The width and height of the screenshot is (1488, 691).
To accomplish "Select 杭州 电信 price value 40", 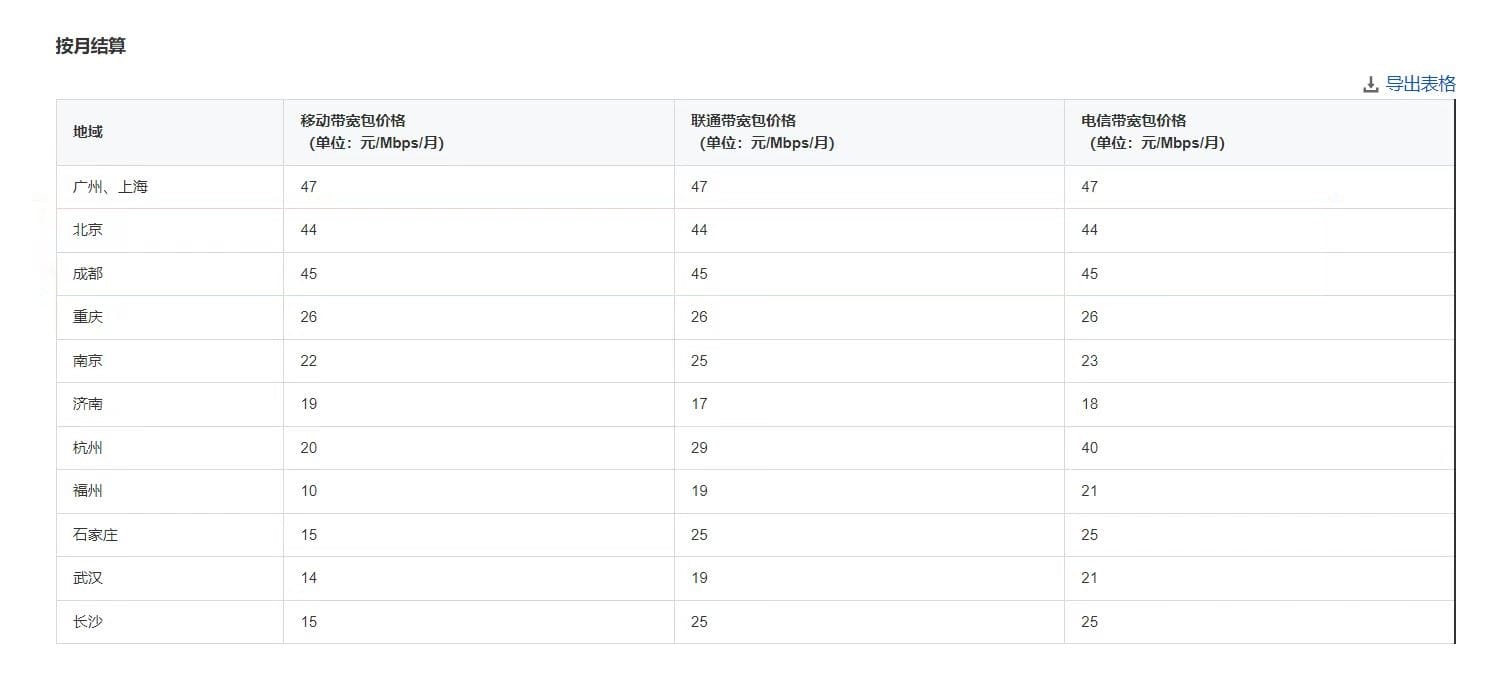I will [x=1089, y=448].
